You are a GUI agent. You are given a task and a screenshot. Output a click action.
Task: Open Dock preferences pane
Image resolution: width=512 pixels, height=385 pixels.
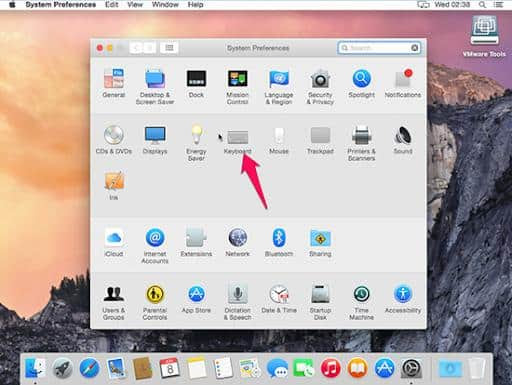tap(196, 83)
